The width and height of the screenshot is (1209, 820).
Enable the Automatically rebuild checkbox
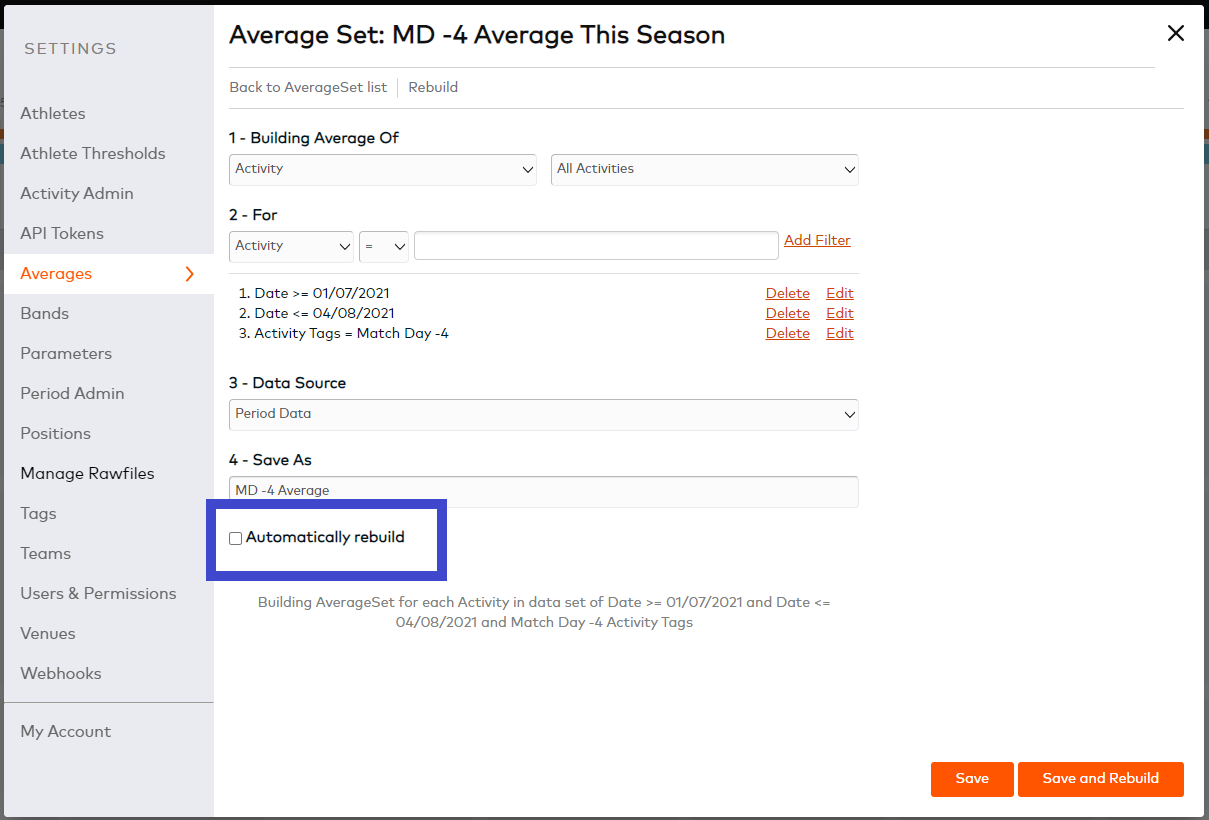click(x=236, y=538)
